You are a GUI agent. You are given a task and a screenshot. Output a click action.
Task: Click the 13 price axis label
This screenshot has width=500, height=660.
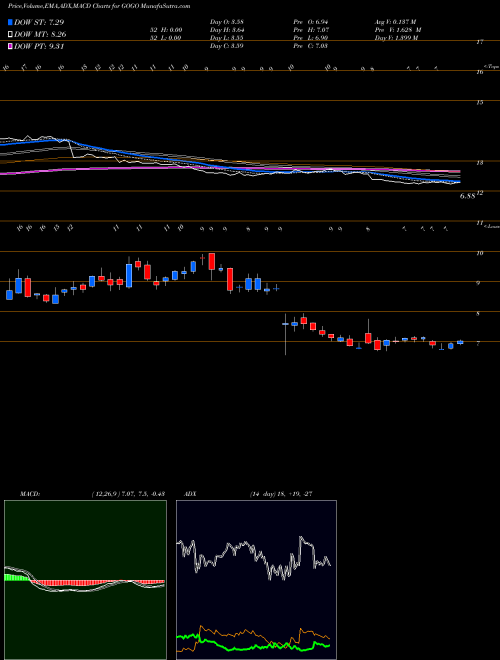point(480,162)
